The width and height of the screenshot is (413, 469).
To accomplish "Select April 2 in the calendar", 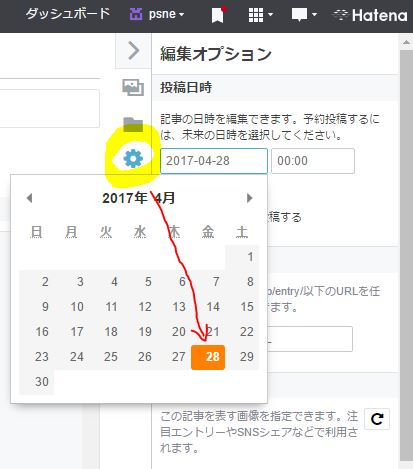I will coord(37,282).
